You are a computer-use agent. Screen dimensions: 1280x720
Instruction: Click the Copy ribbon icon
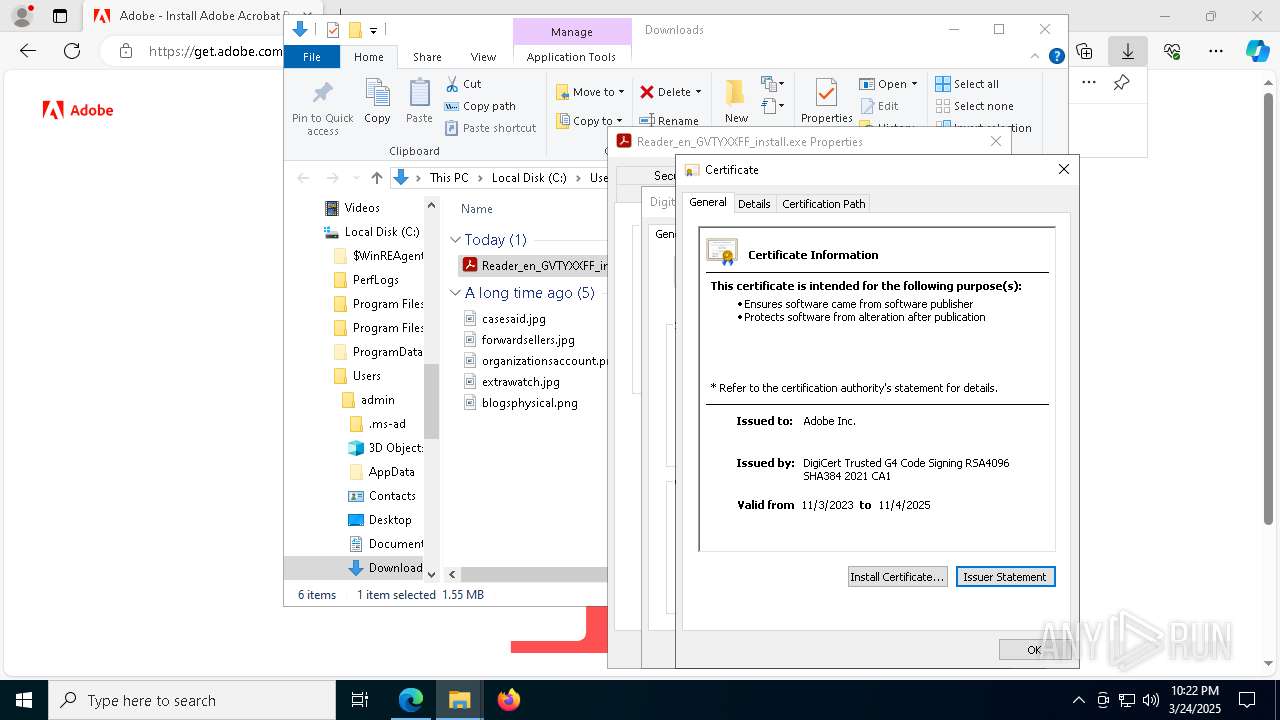(x=377, y=94)
